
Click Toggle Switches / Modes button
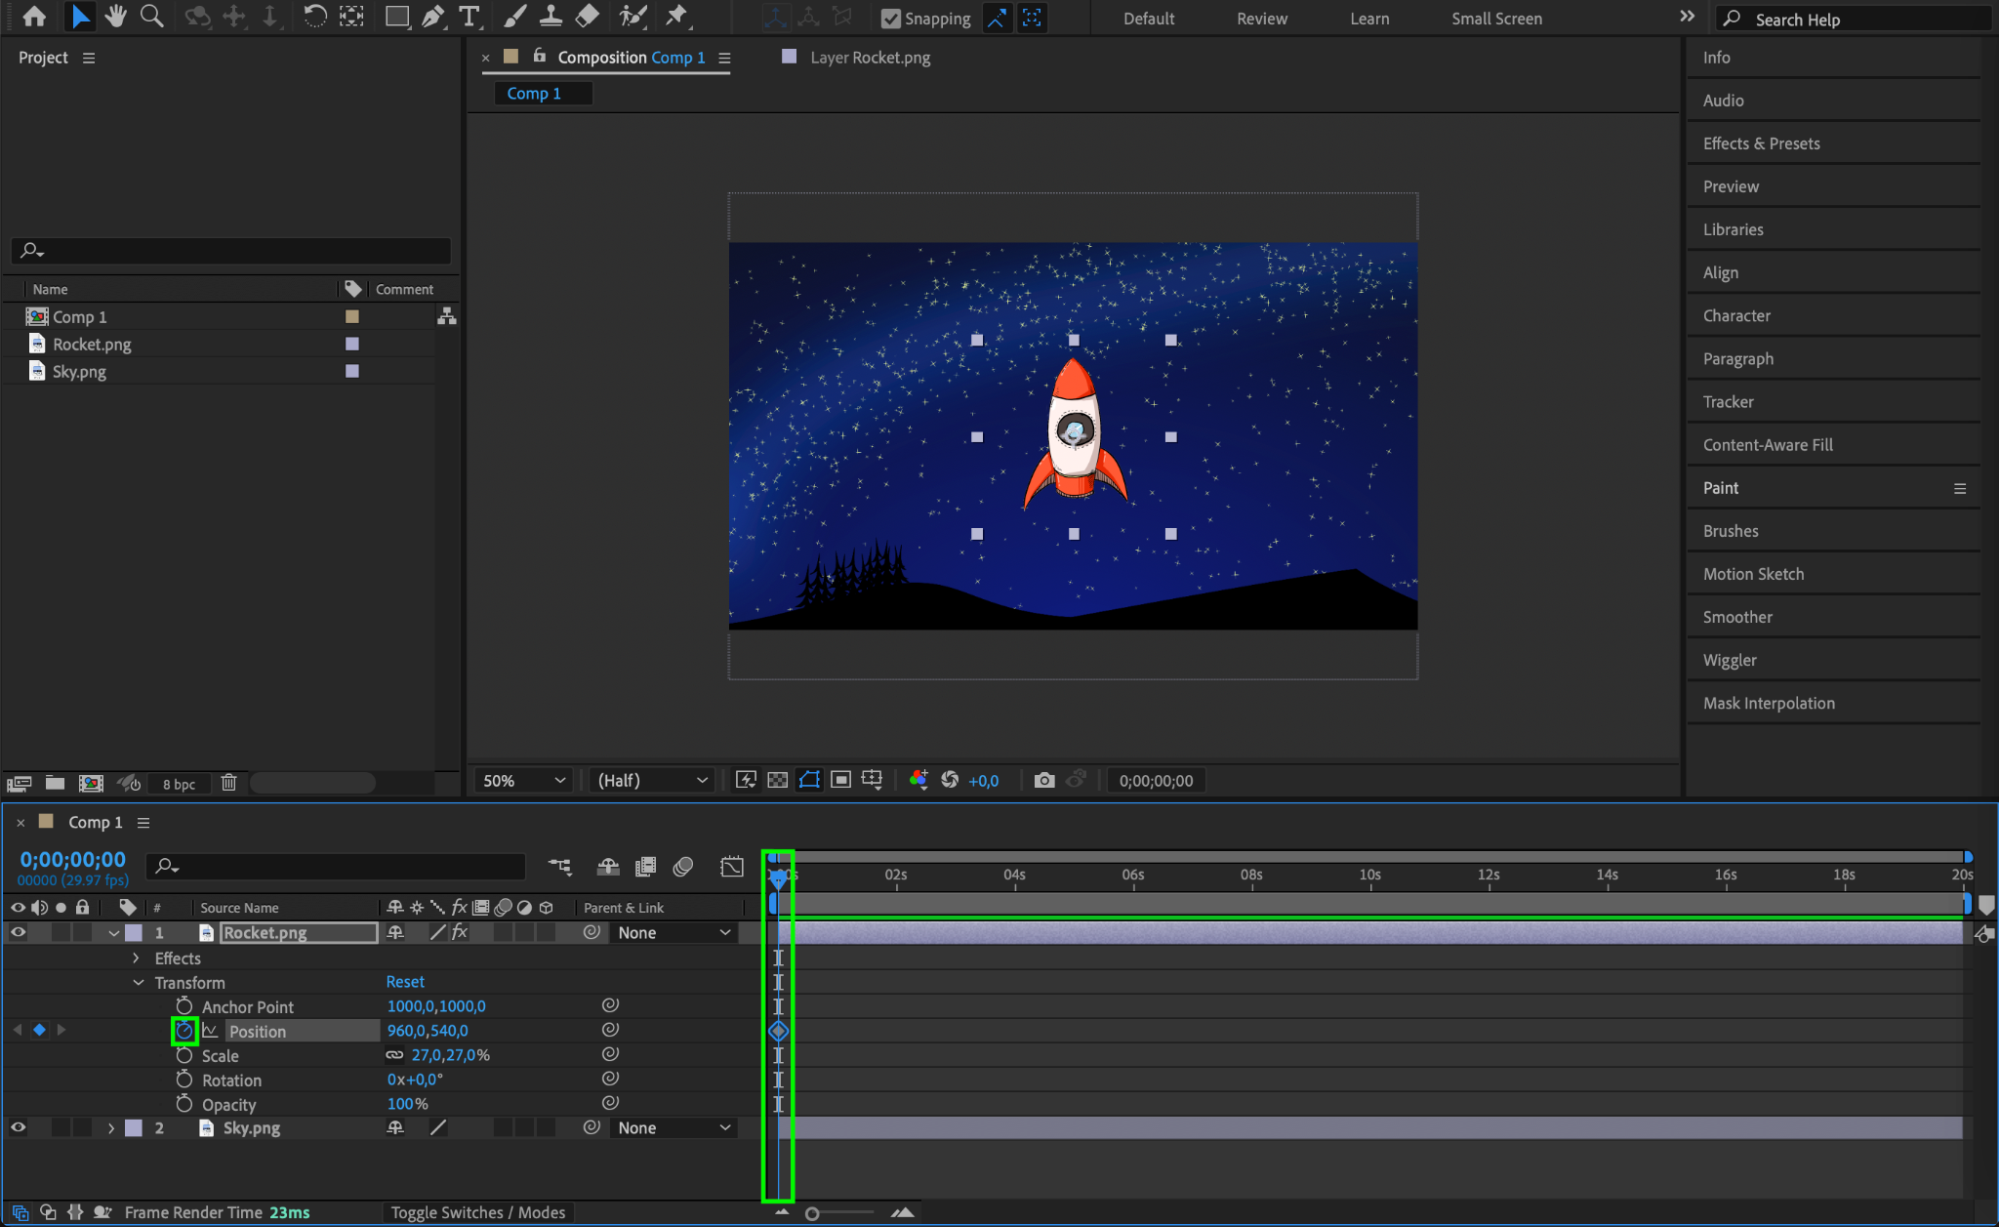click(477, 1212)
